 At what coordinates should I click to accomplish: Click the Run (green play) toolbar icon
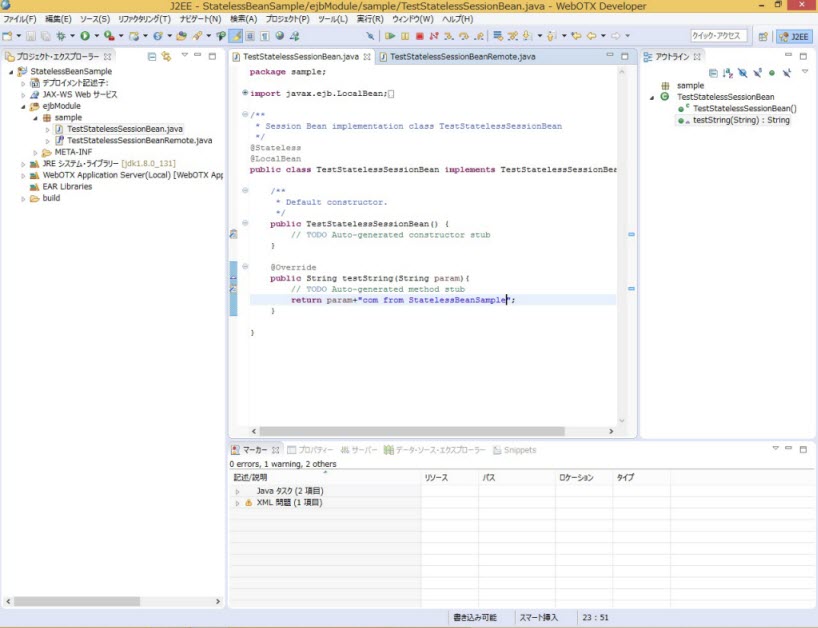coord(85,36)
